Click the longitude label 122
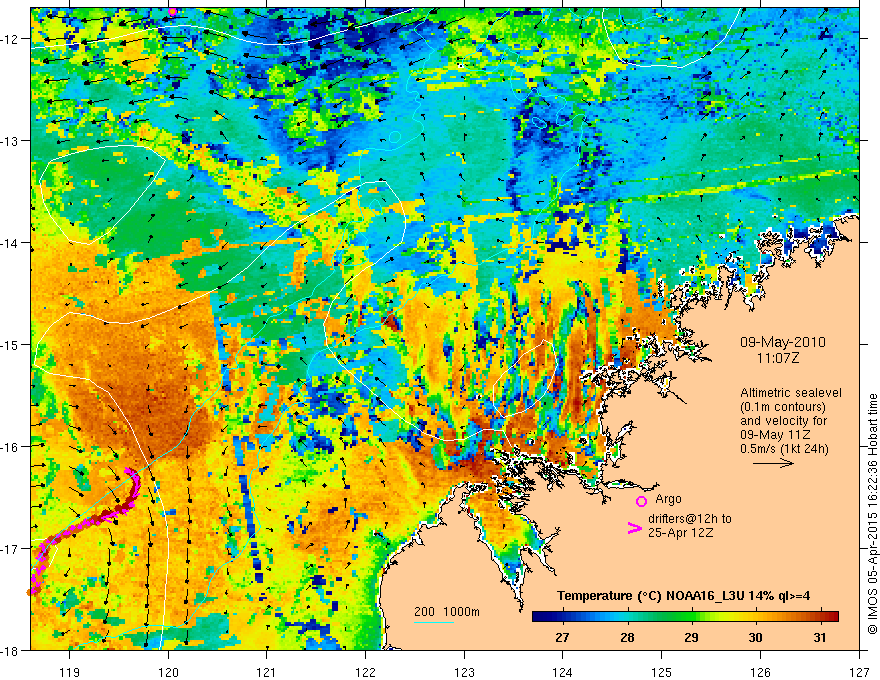Viewport: 880px width, 680px height. point(365,672)
